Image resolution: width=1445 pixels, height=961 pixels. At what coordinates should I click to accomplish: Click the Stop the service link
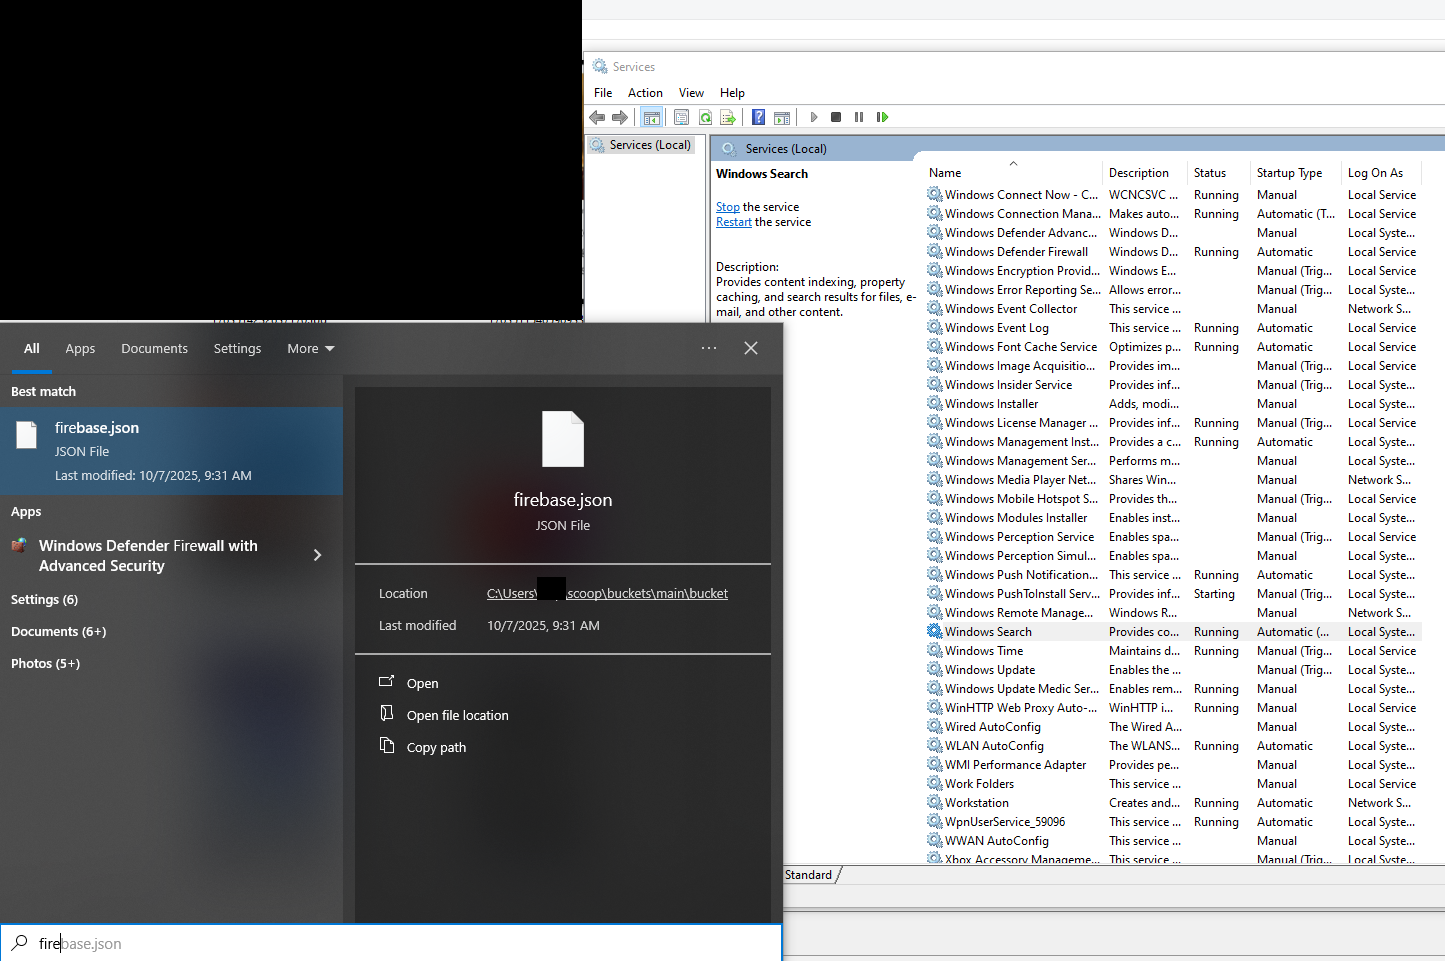pos(728,207)
